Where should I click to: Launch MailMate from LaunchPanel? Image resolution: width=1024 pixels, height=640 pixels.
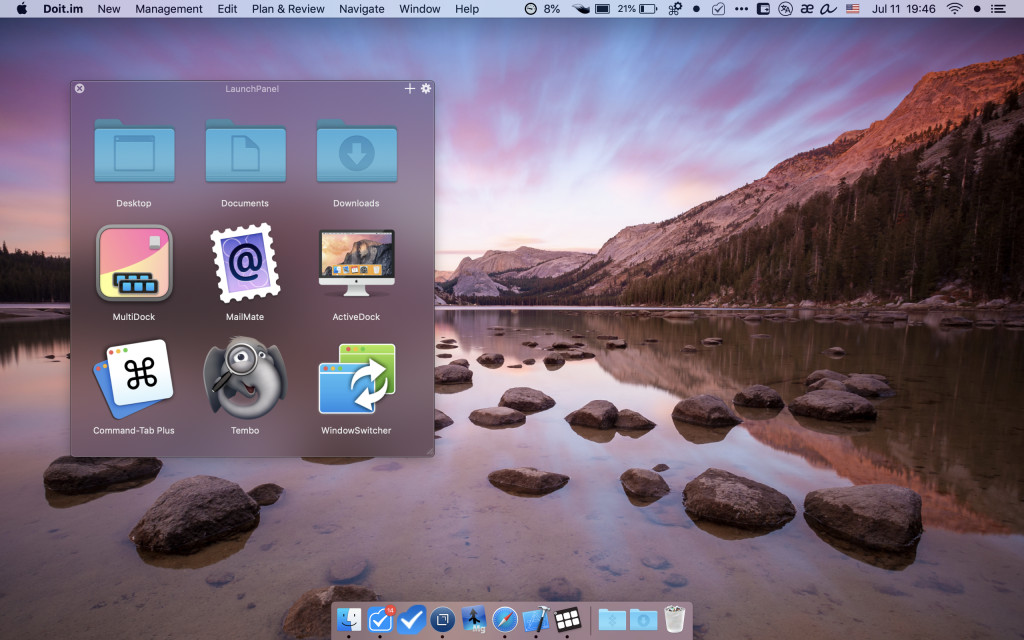(x=245, y=263)
